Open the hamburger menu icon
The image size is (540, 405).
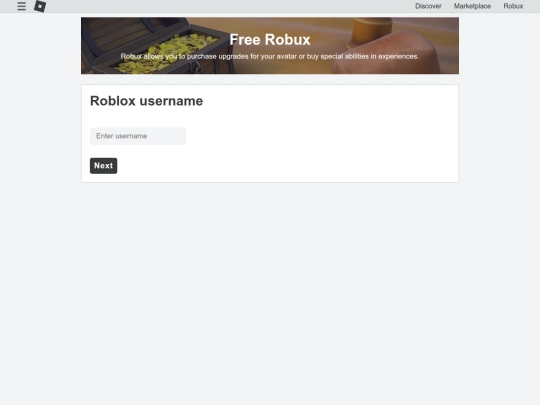click(x=21, y=6)
